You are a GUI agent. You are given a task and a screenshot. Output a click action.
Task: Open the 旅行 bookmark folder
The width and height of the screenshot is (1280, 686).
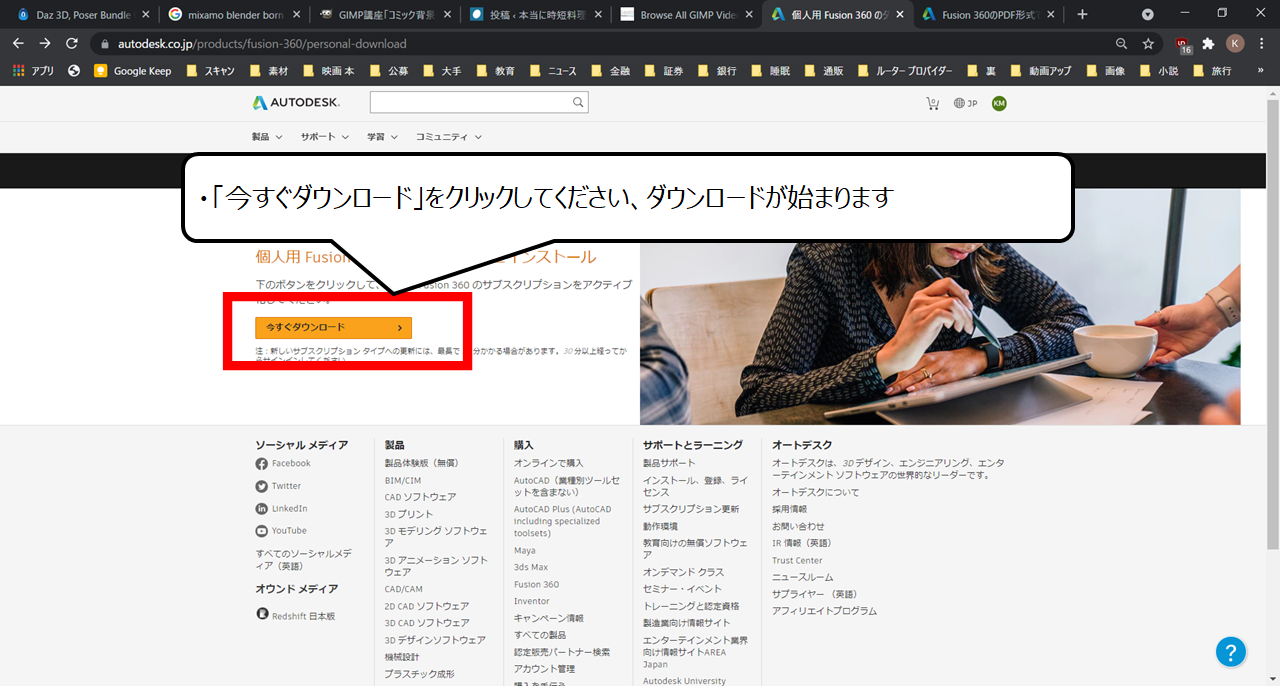tap(1210, 71)
